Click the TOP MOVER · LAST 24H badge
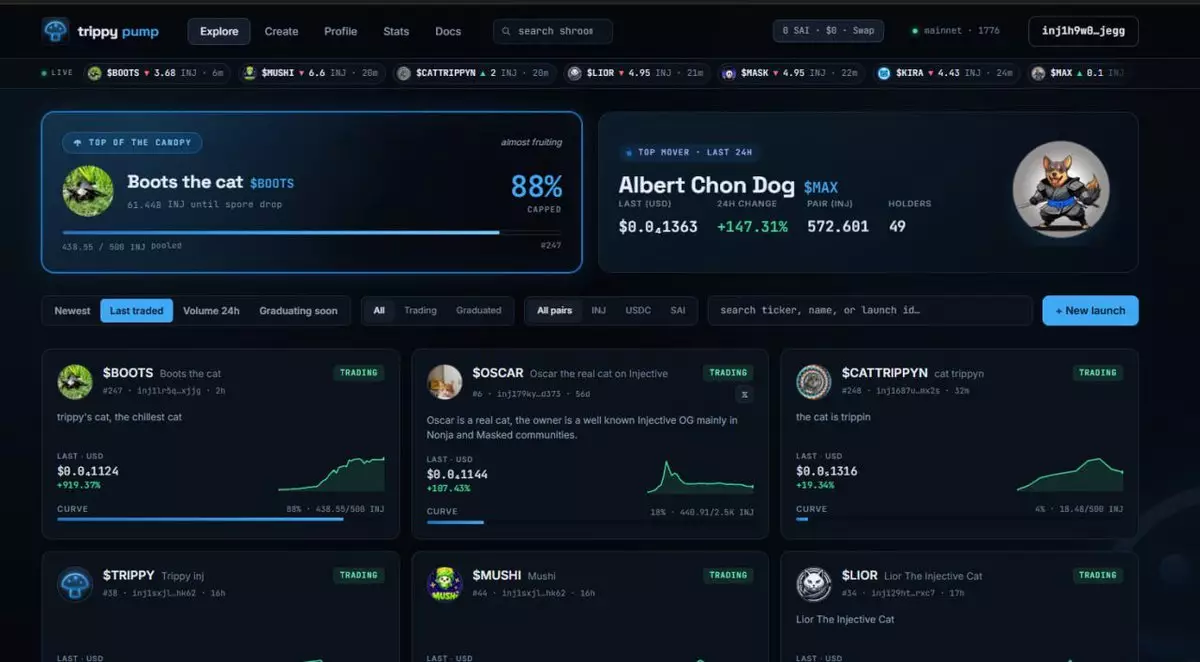This screenshot has width=1200, height=662. pos(688,152)
